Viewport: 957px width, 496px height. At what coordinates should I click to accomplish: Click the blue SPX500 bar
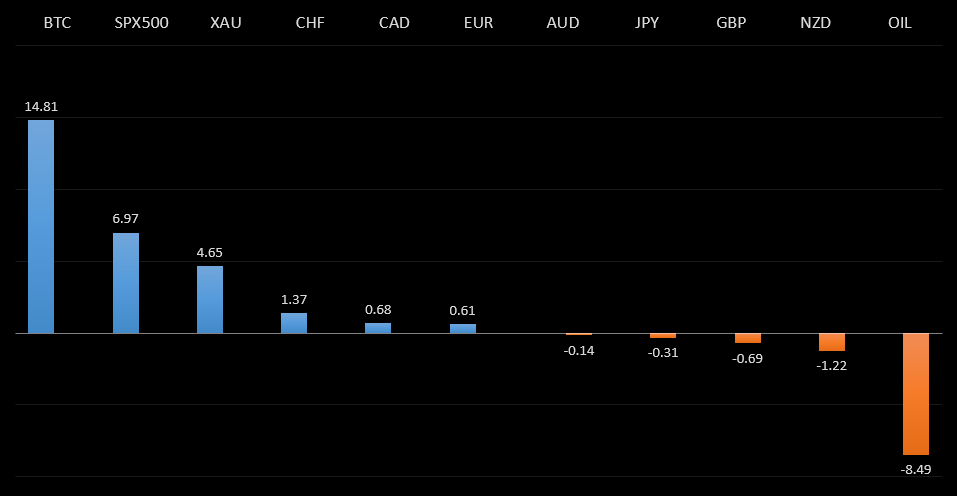tap(126, 283)
